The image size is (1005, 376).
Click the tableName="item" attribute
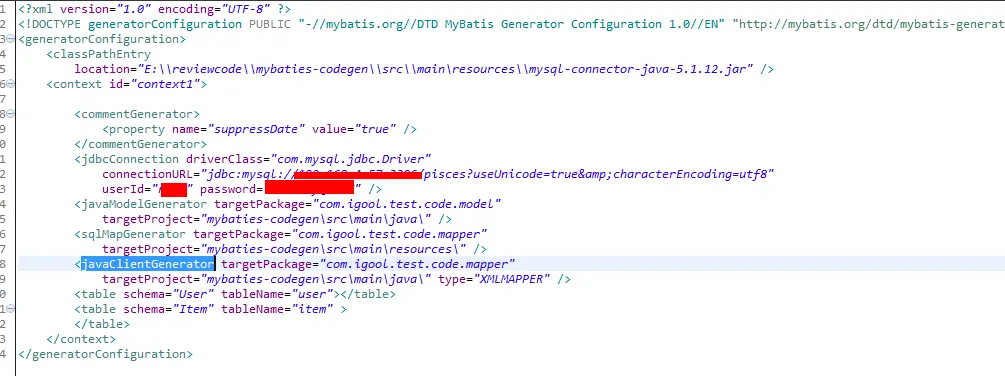coord(276,309)
